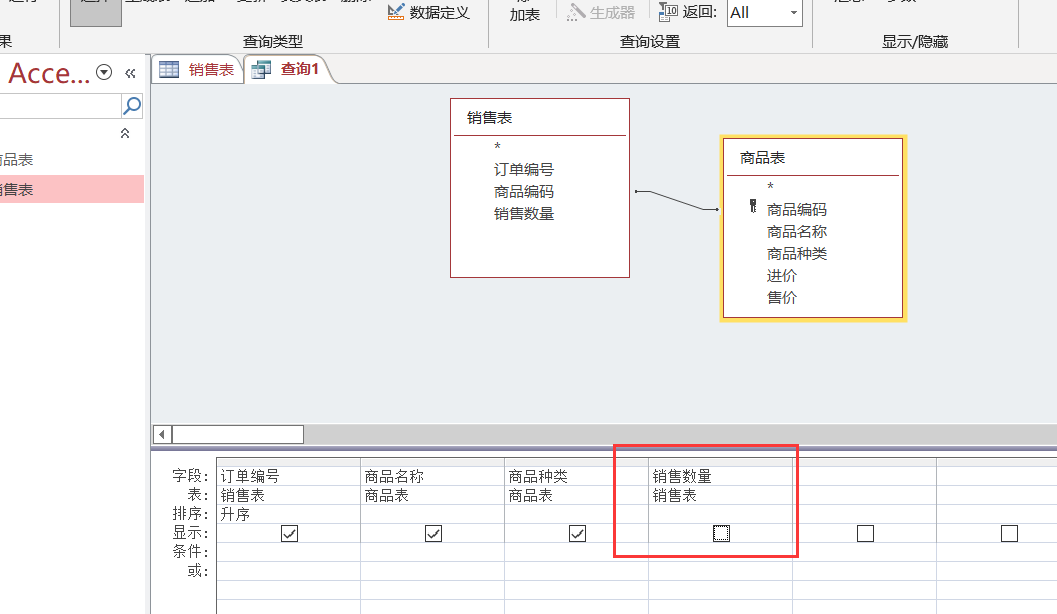Uncheck the 显示 box for 商品种类
1057x614 pixels.
(577, 534)
